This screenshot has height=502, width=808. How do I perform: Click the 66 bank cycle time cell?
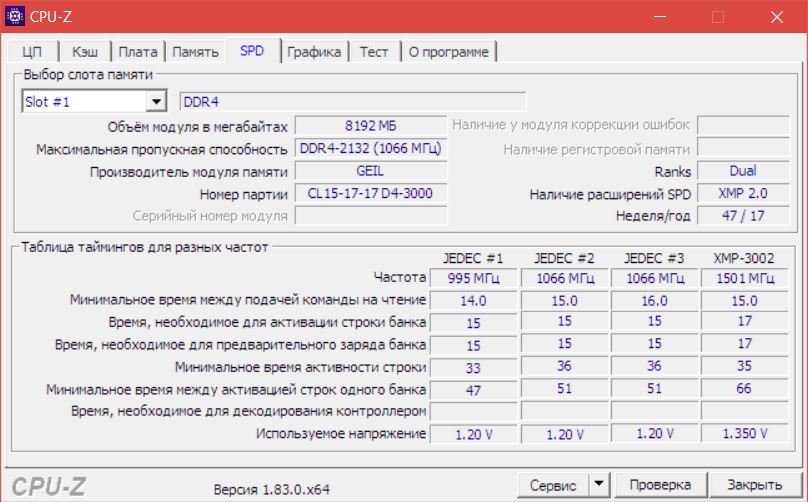(745, 389)
